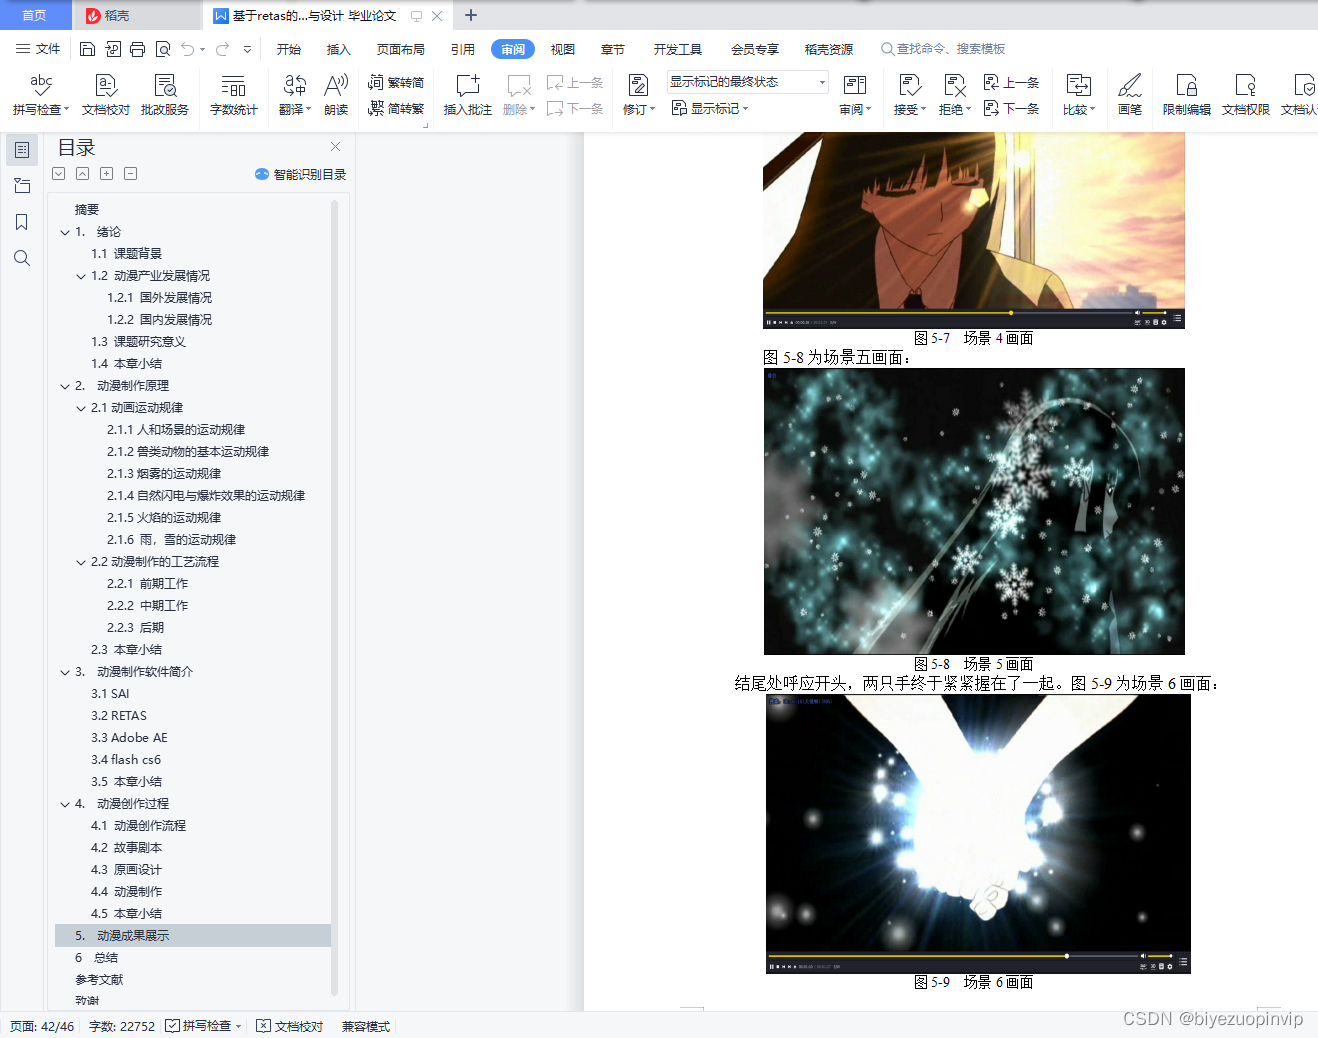Open the 比较 compare documents tool
The image size is (1318, 1038).
(x=1079, y=95)
